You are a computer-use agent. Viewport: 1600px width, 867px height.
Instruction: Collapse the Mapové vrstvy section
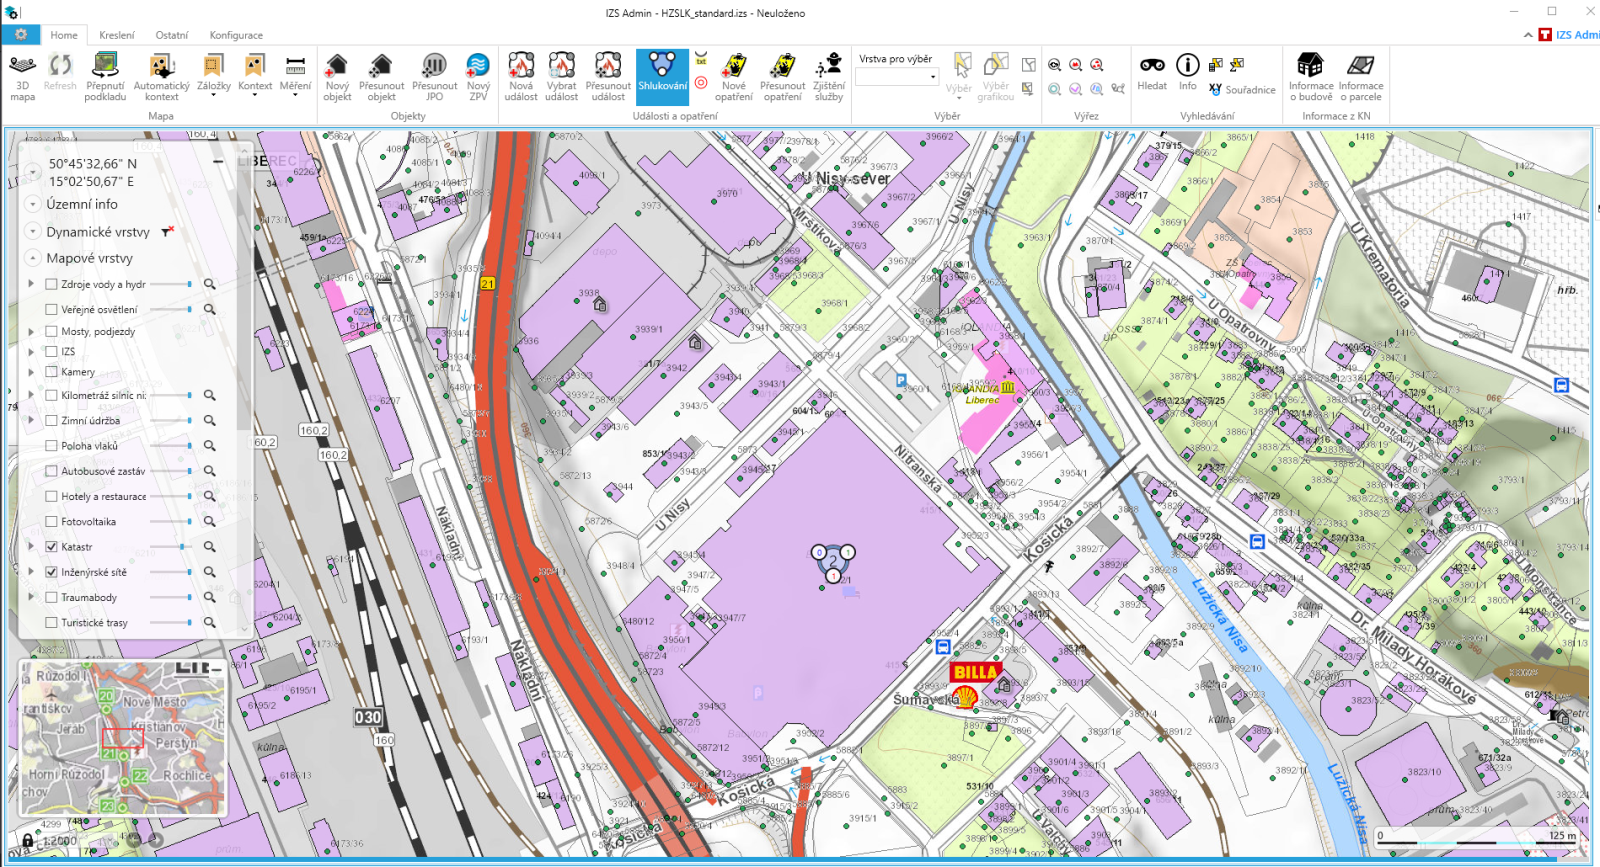[x=33, y=258]
